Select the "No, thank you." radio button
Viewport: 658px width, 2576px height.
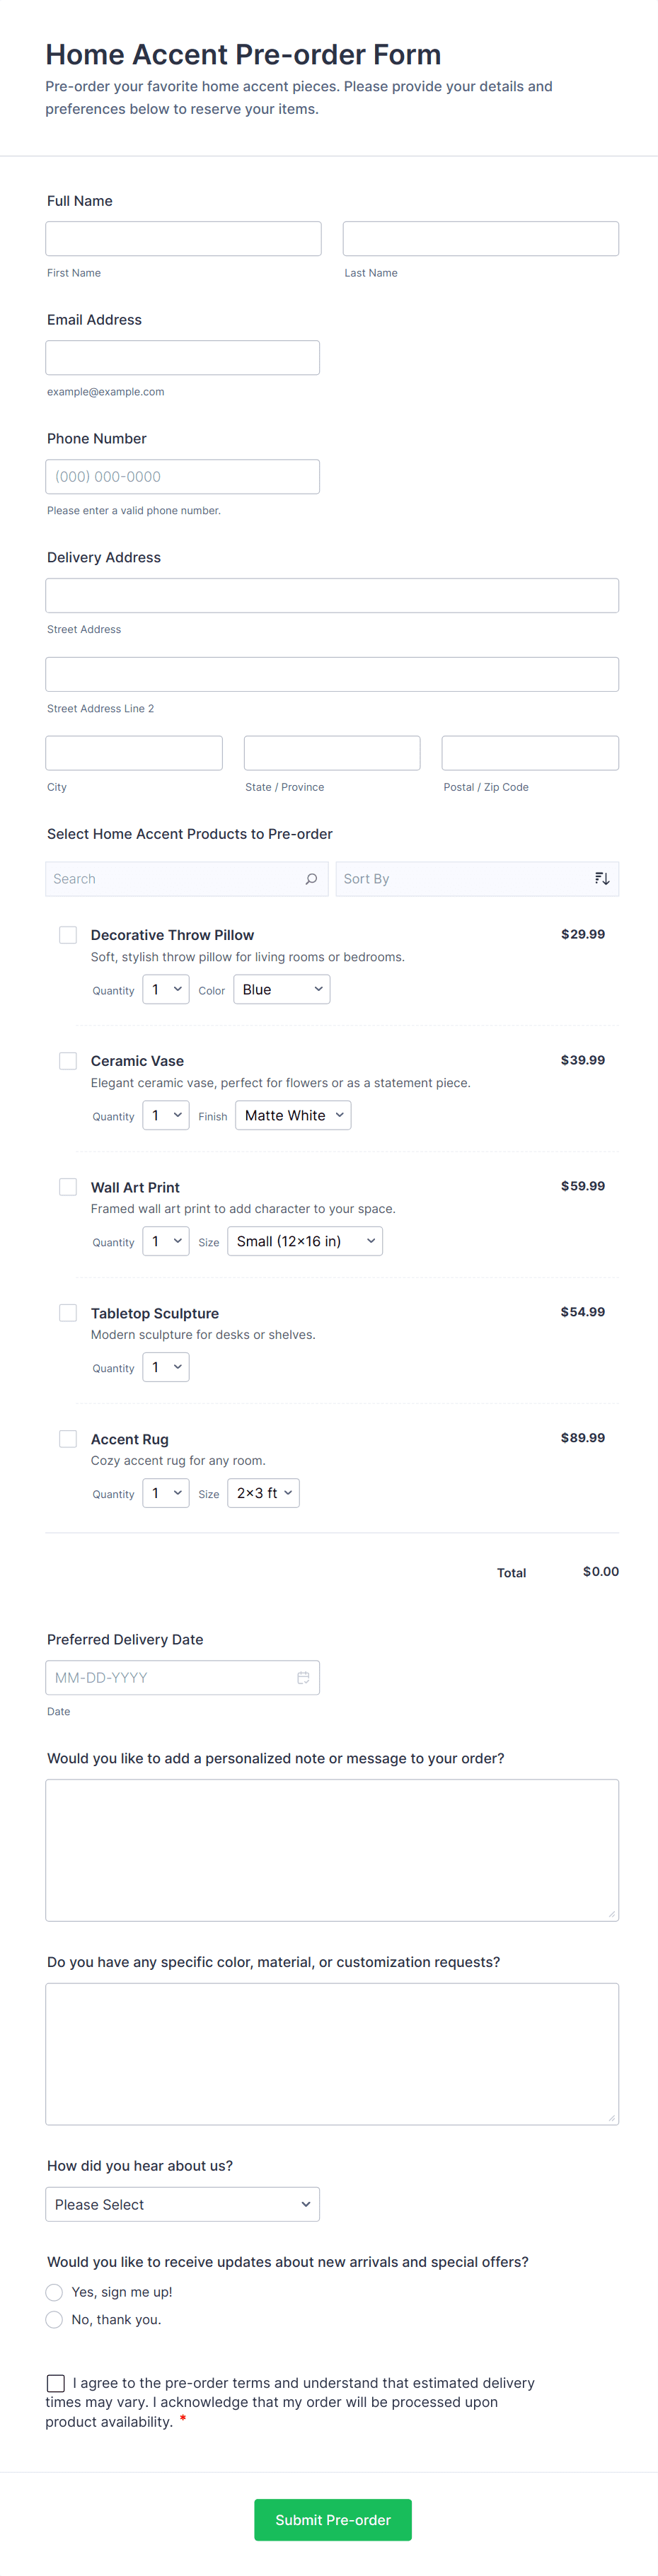point(55,2320)
